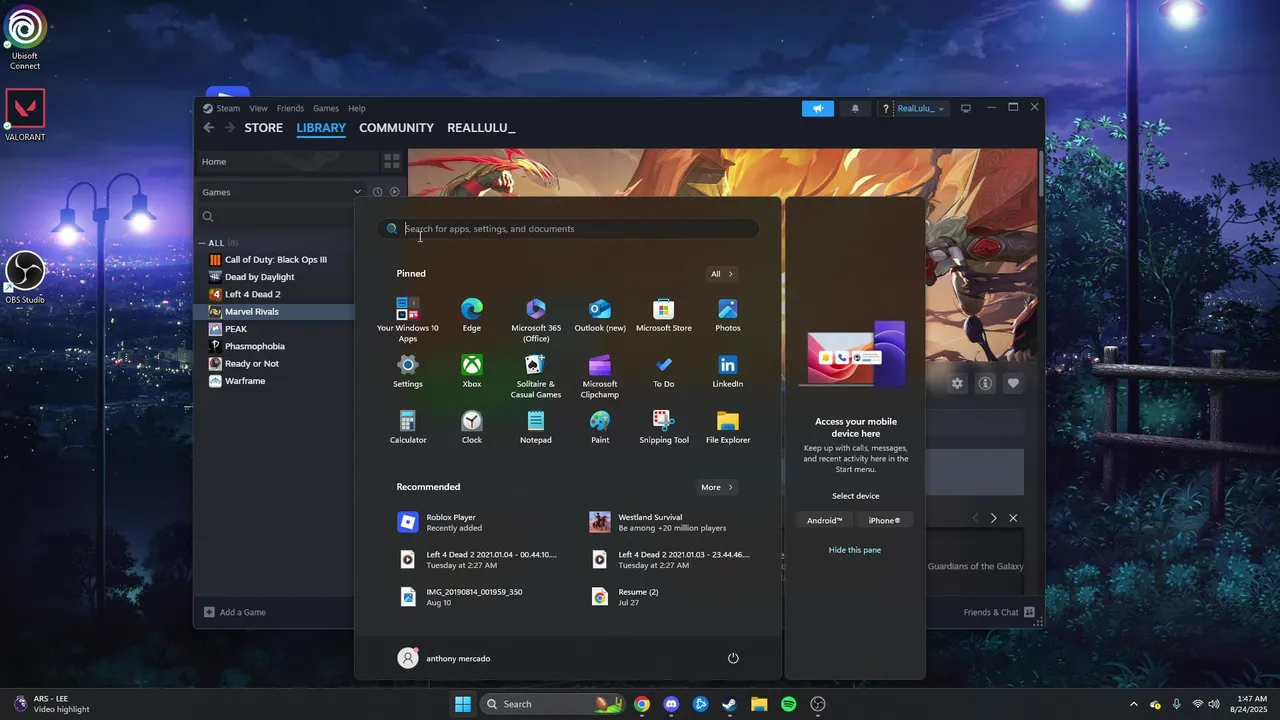
Task: Open VALORANT desktop shortcut
Action: pos(25,115)
